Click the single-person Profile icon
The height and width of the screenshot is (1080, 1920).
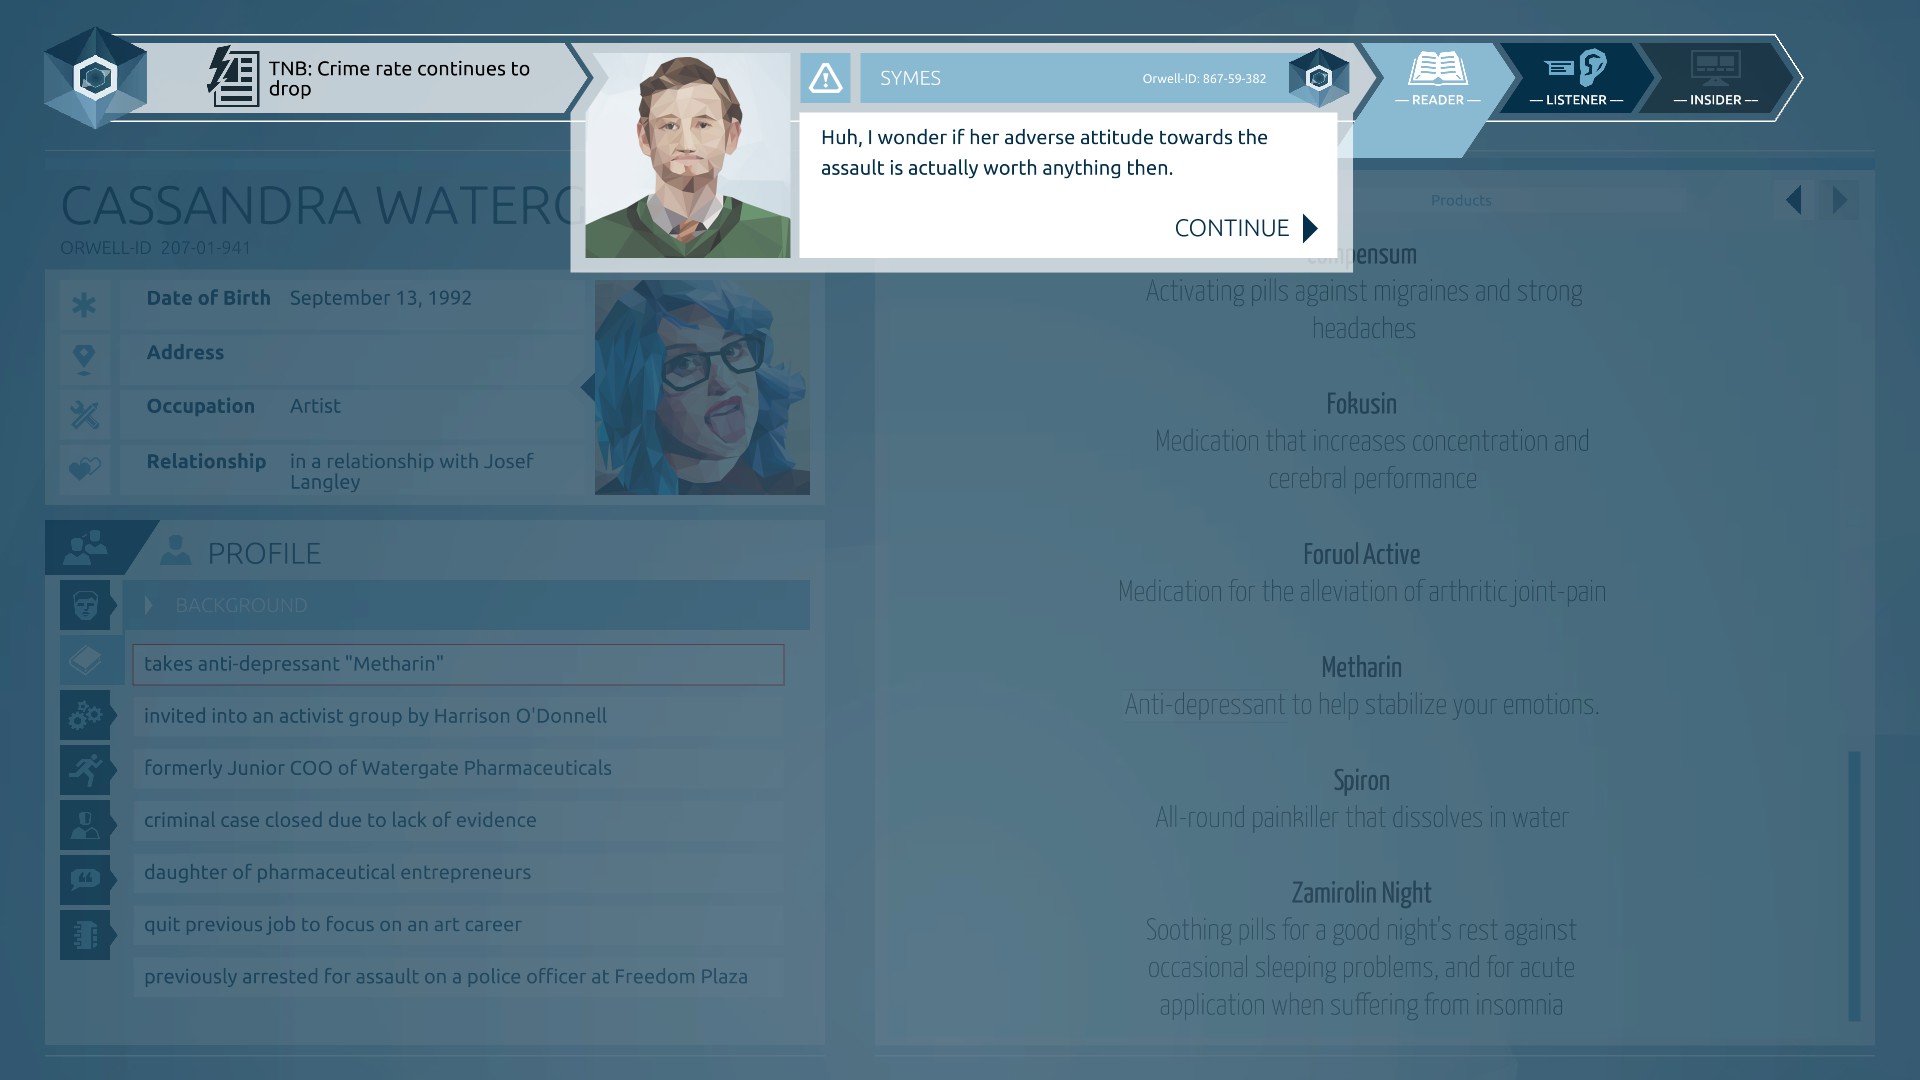coord(176,550)
